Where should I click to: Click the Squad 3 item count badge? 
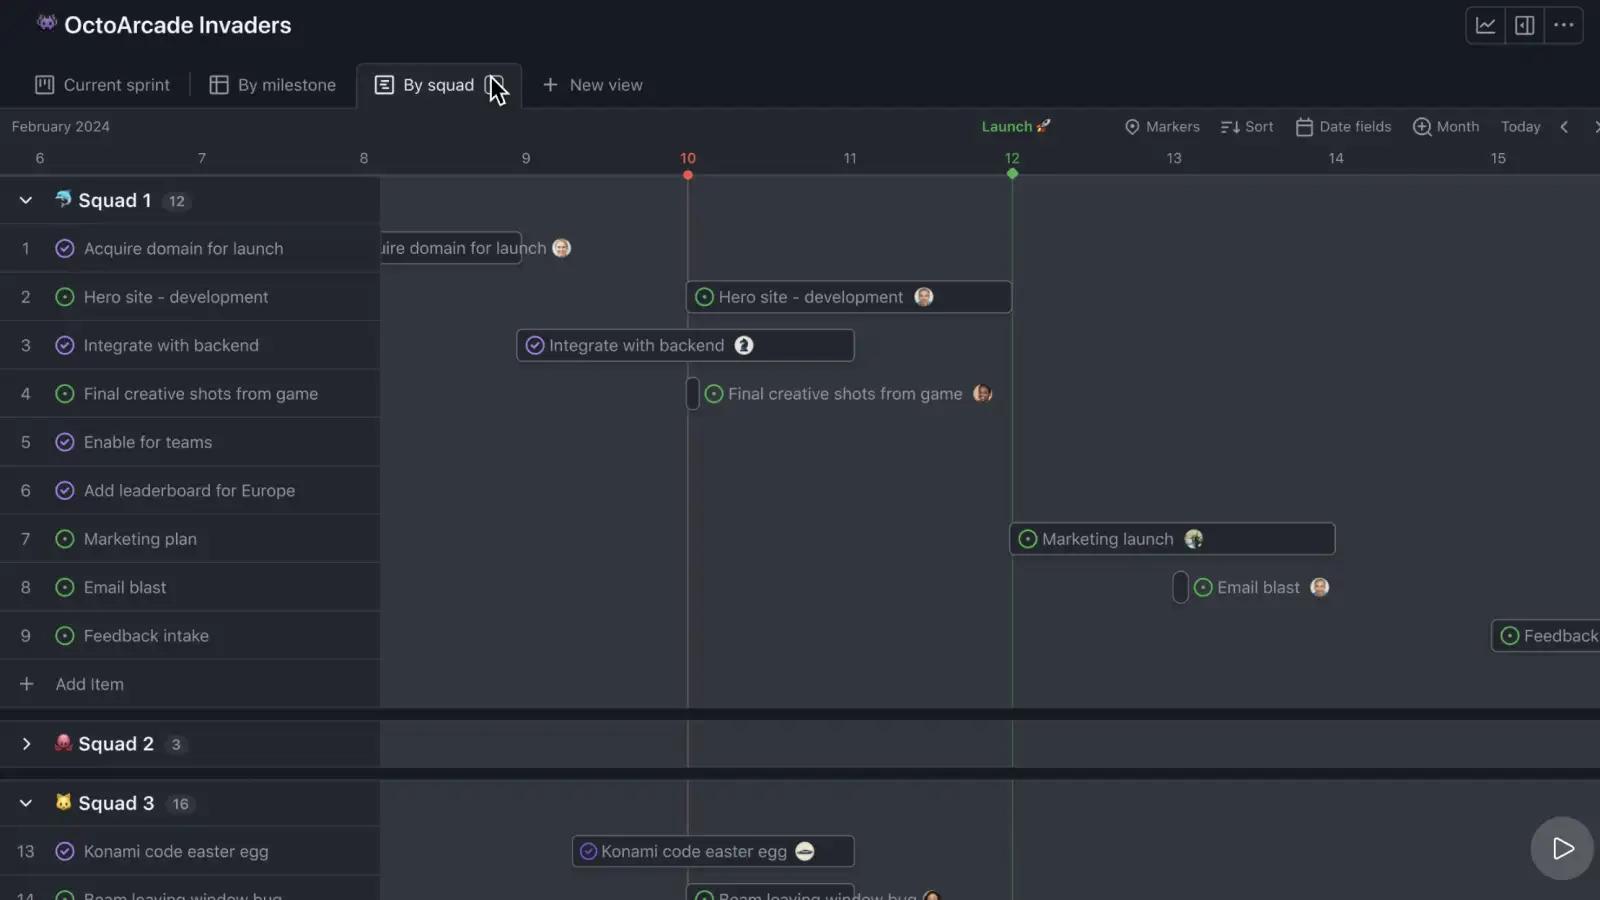point(180,804)
